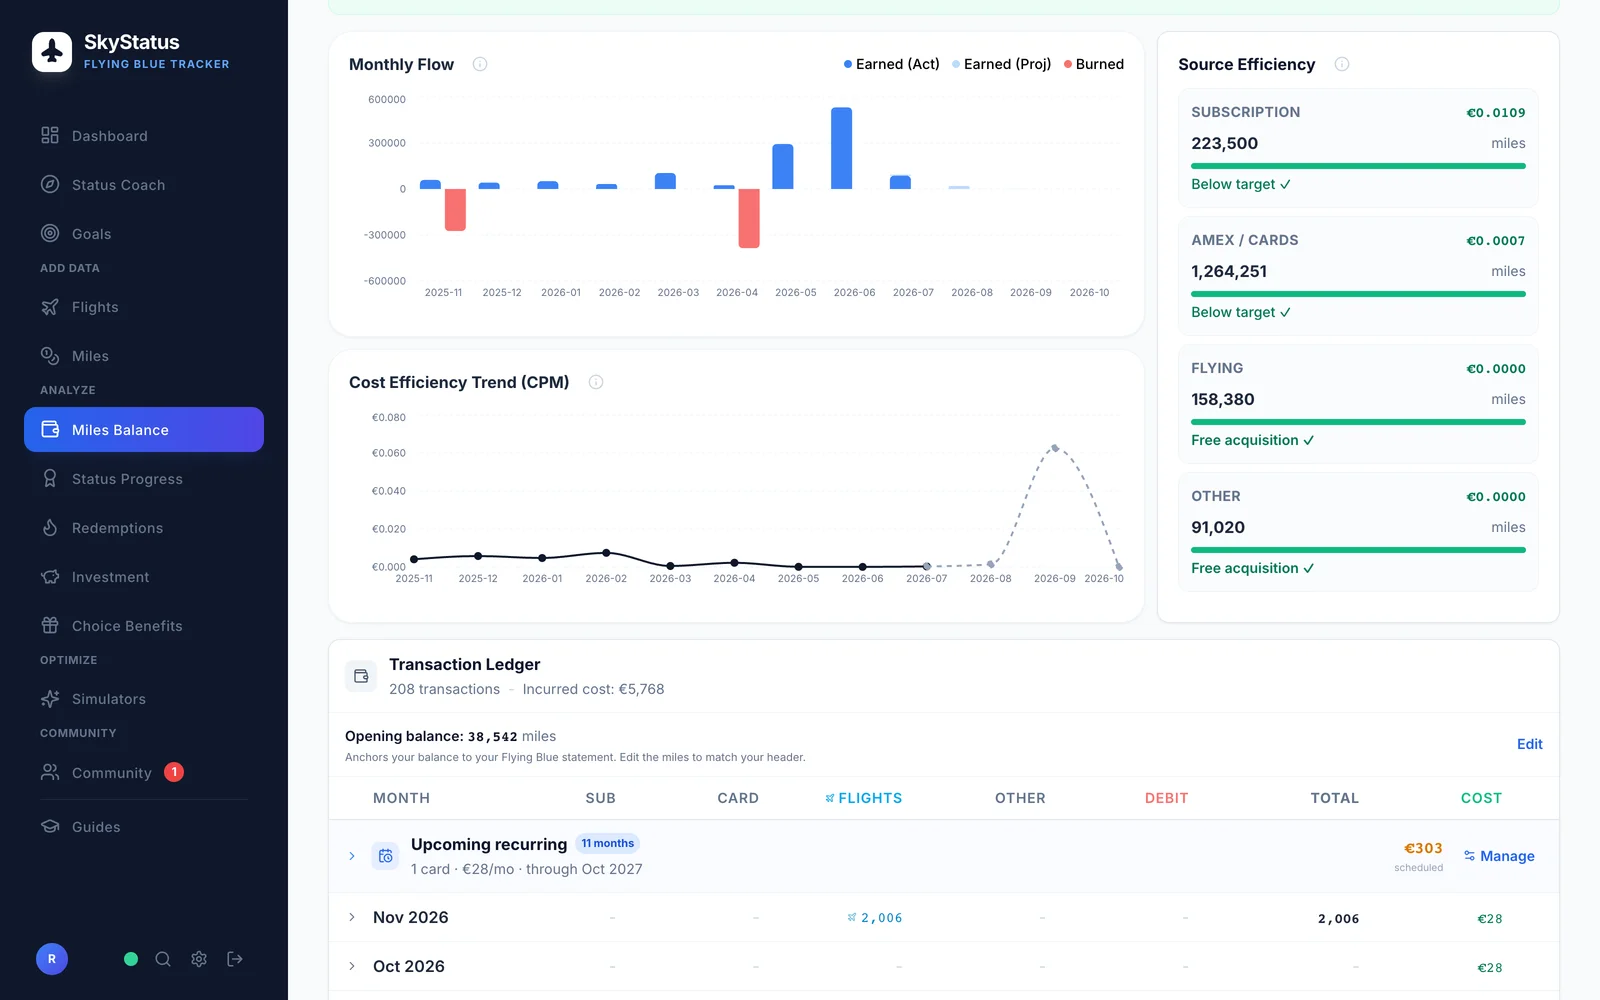The width and height of the screenshot is (1600, 1000).
Task: Click the Nov 2026 flights value 2,006
Action: pos(875,918)
